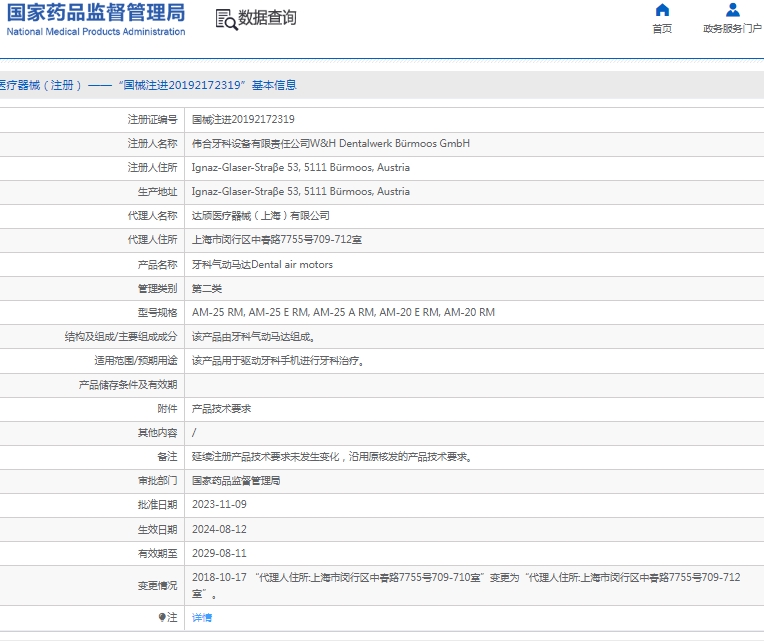Click model specification AM-25 RM list
Screen dimensions: 764x642
coord(344,312)
